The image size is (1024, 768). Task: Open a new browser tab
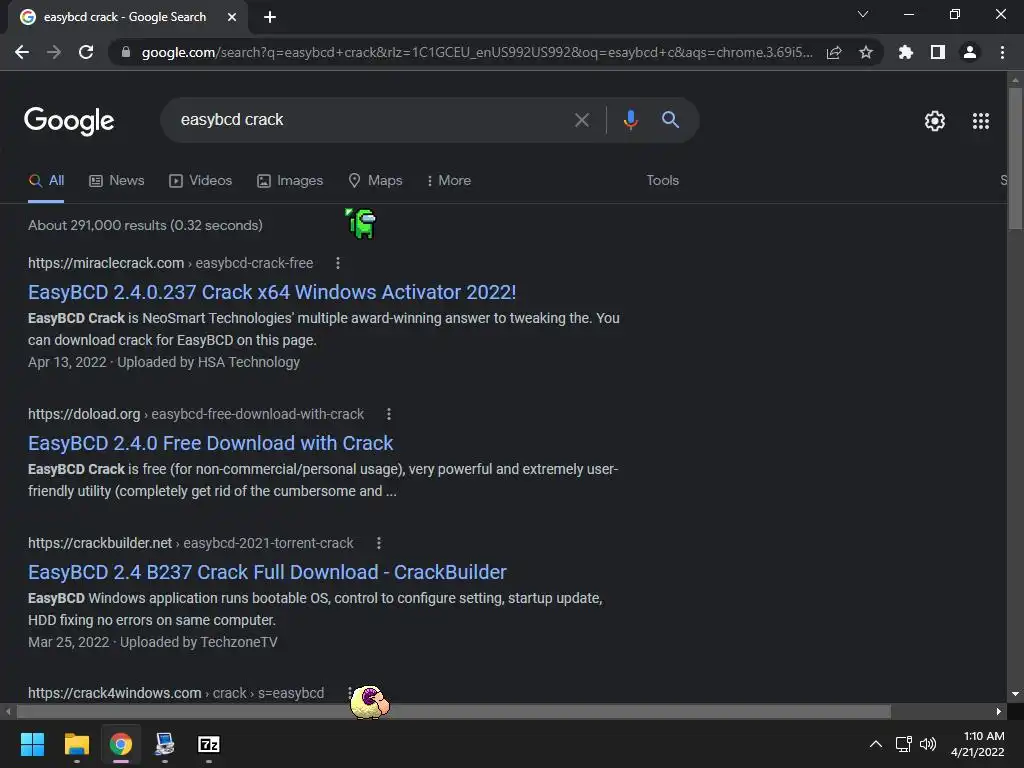coord(270,17)
